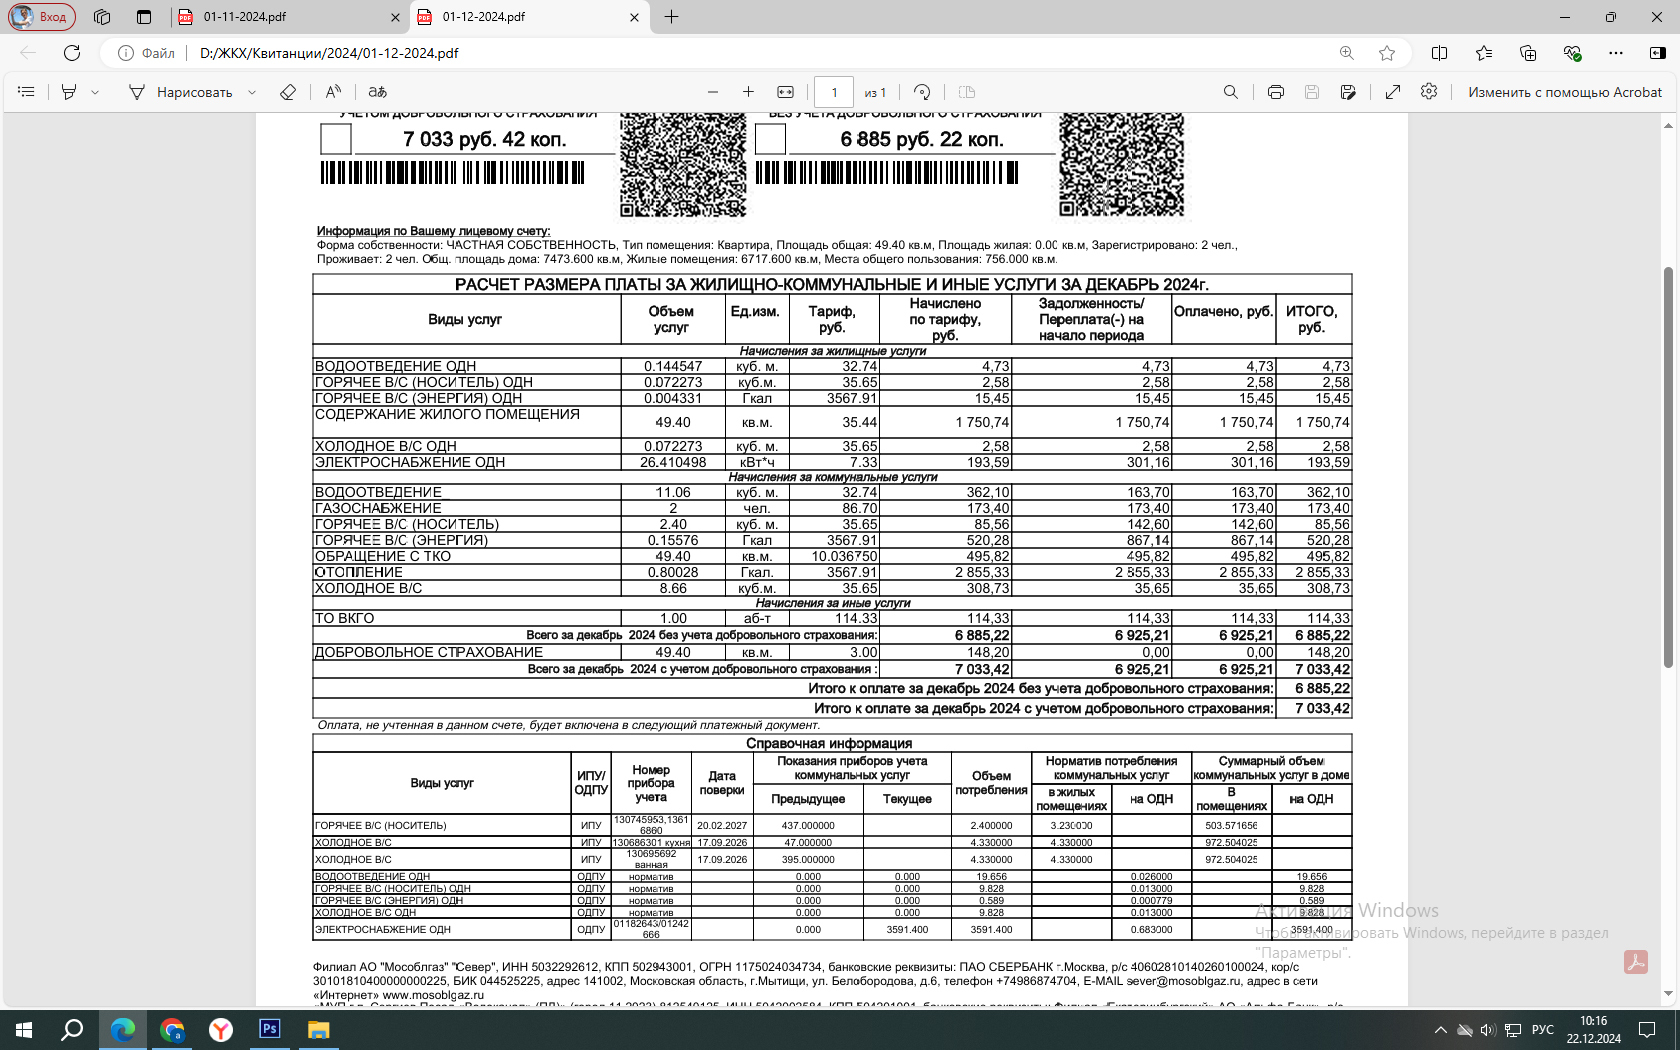Click the scroll down arrow
The image size is (1680, 1050).
pos(1668,995)
